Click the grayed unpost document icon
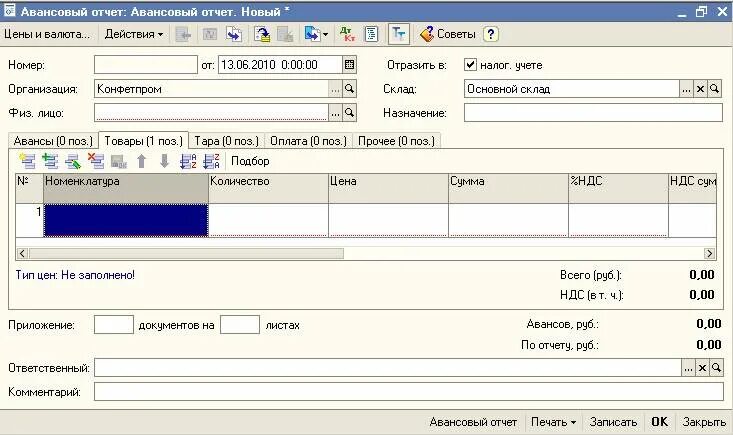The height and width of the screenshot is (435, 733). (285, 35)
